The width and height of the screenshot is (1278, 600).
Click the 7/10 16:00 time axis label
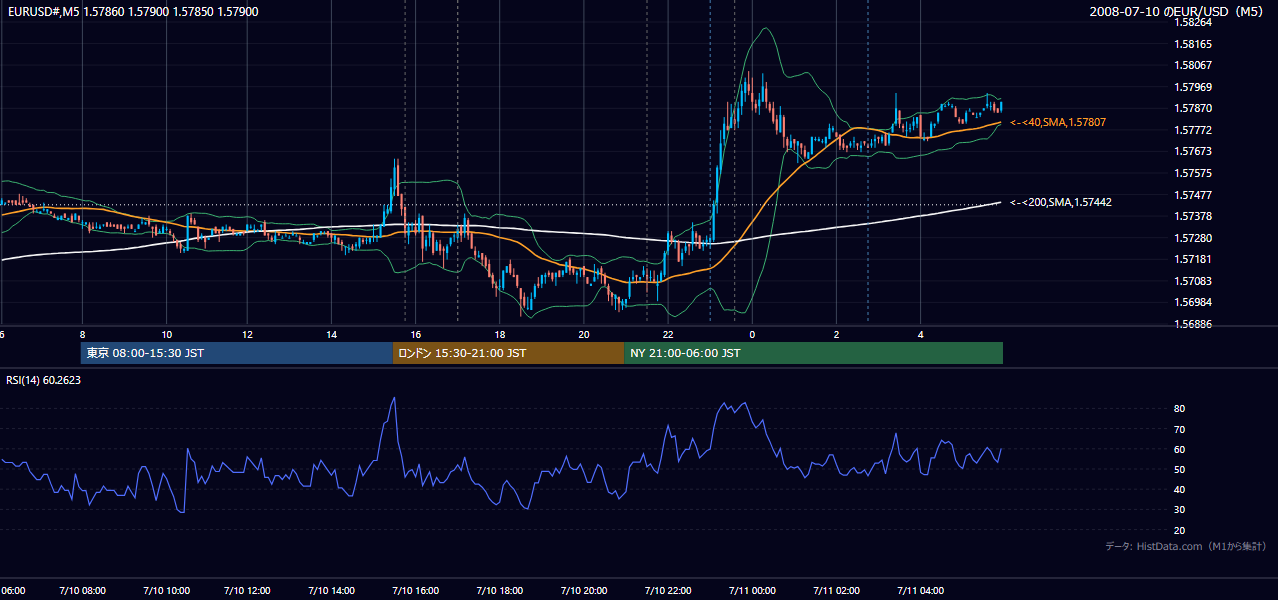click(x=416, y=590)
